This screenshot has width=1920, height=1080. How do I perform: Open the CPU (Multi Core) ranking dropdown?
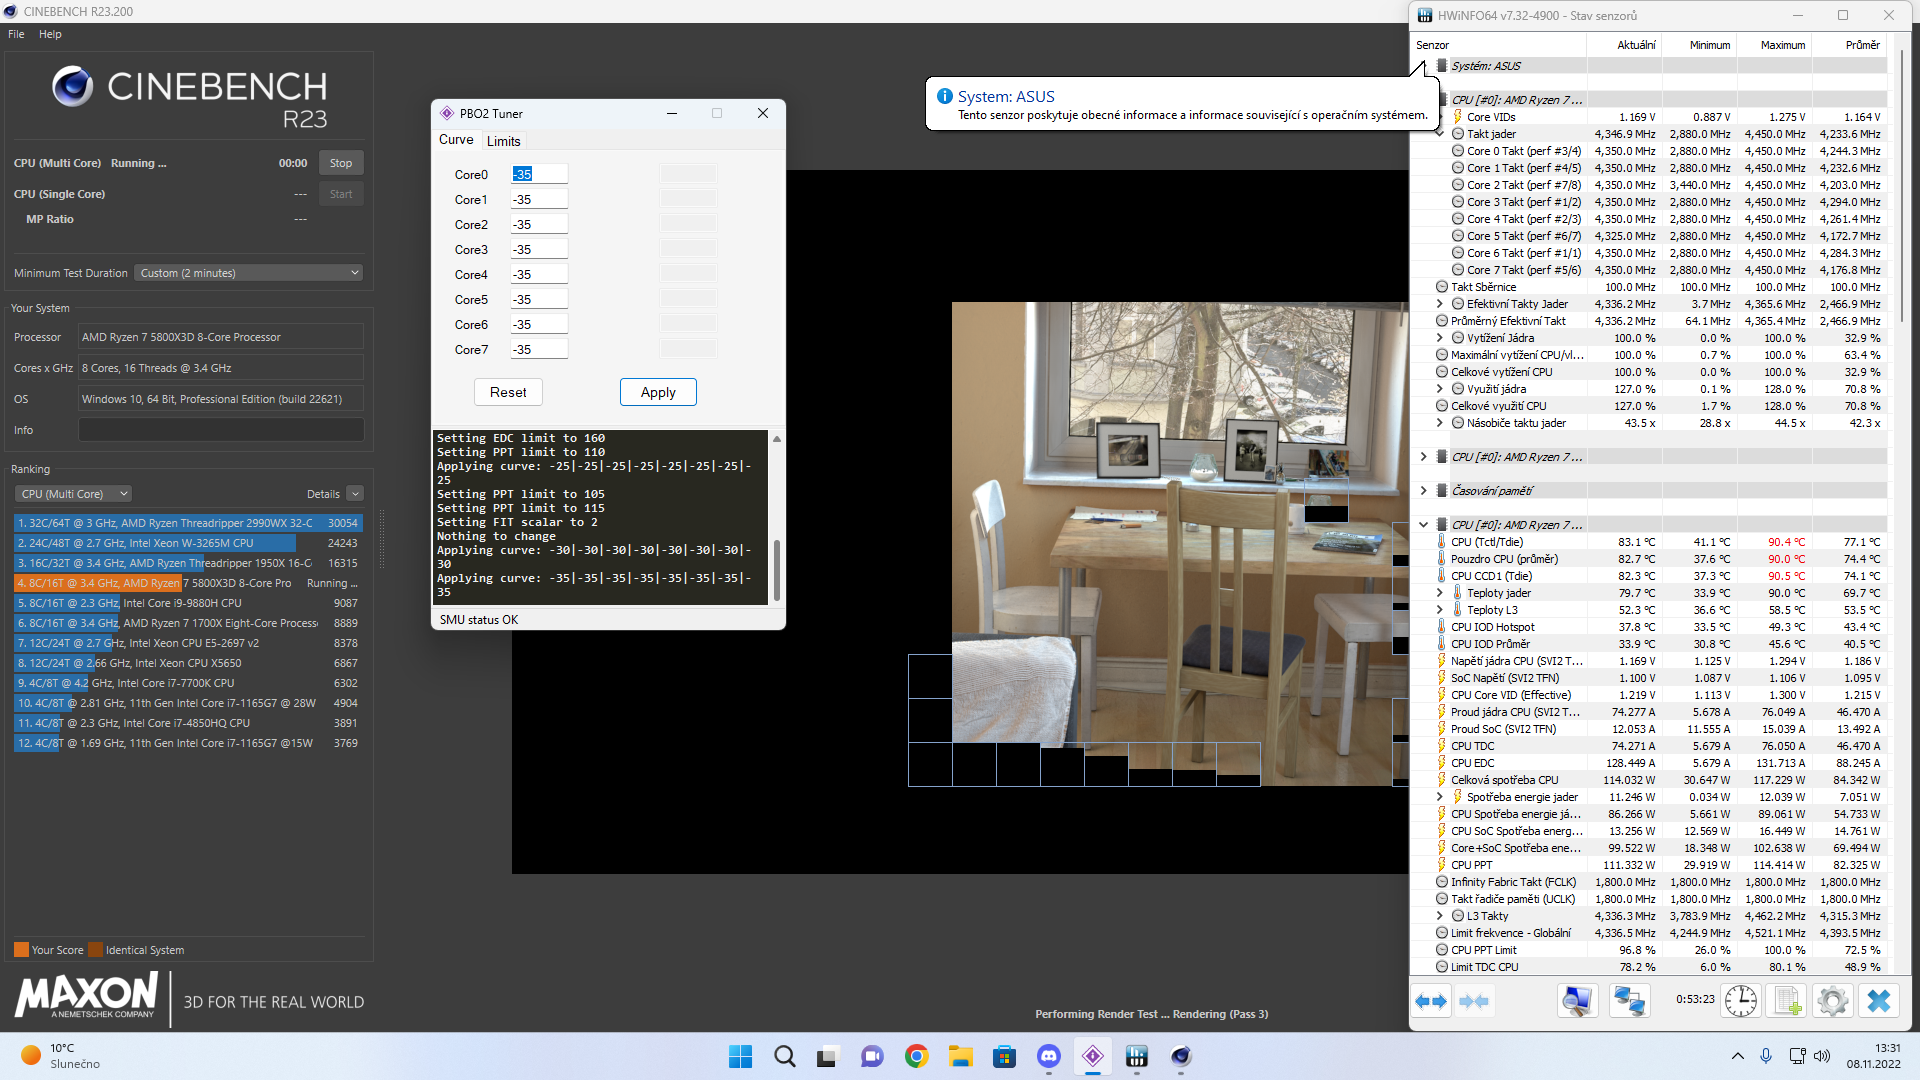point(73,494)
